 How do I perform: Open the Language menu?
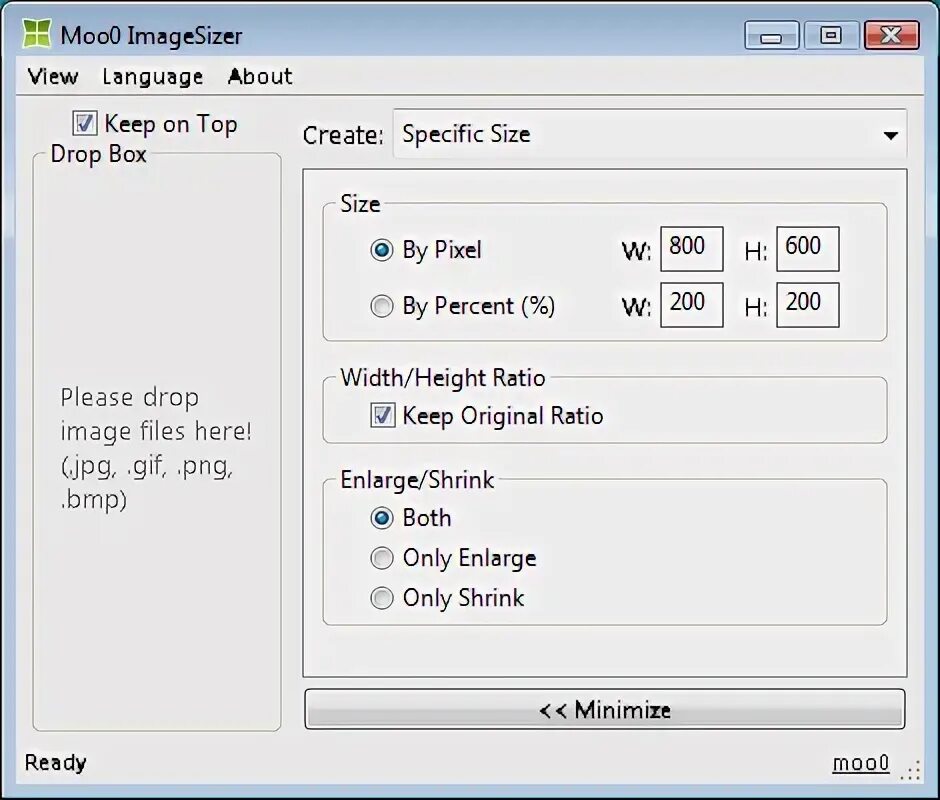point(153,77)
